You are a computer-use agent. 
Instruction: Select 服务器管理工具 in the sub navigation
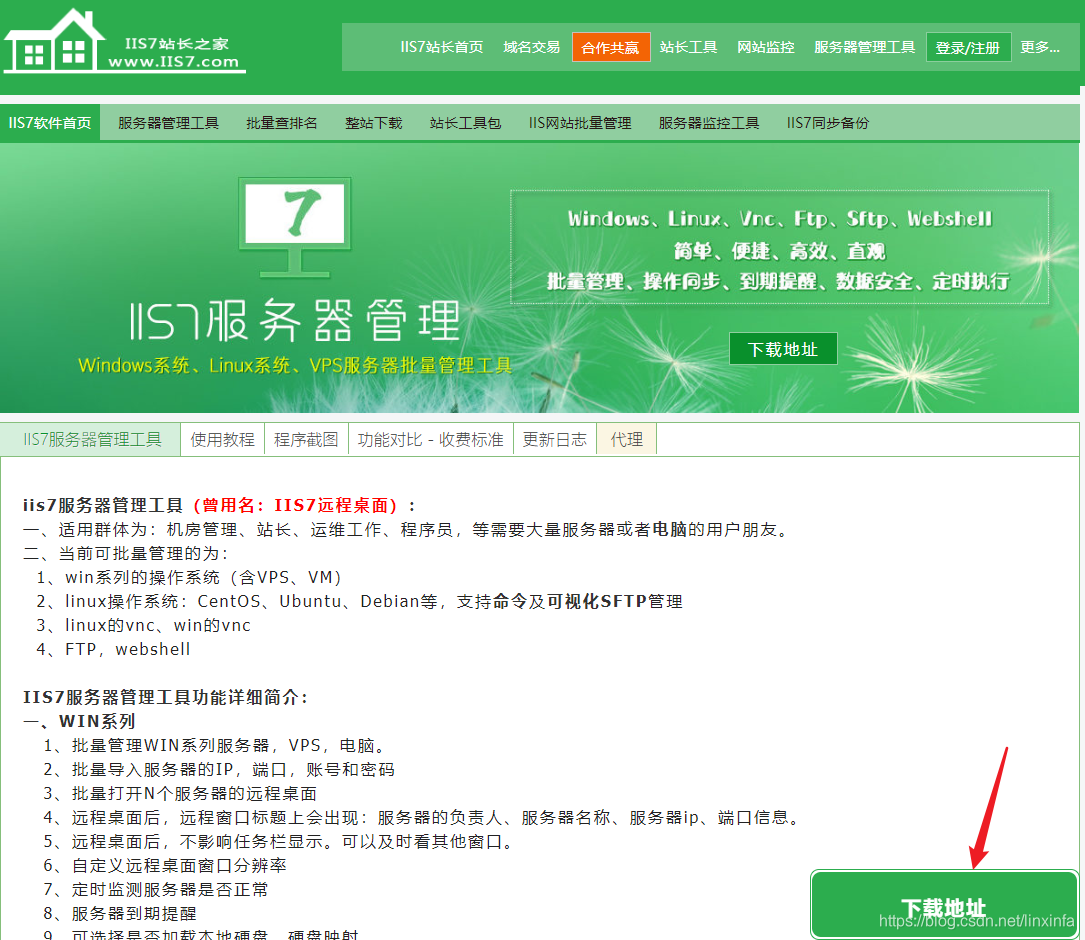168,123
